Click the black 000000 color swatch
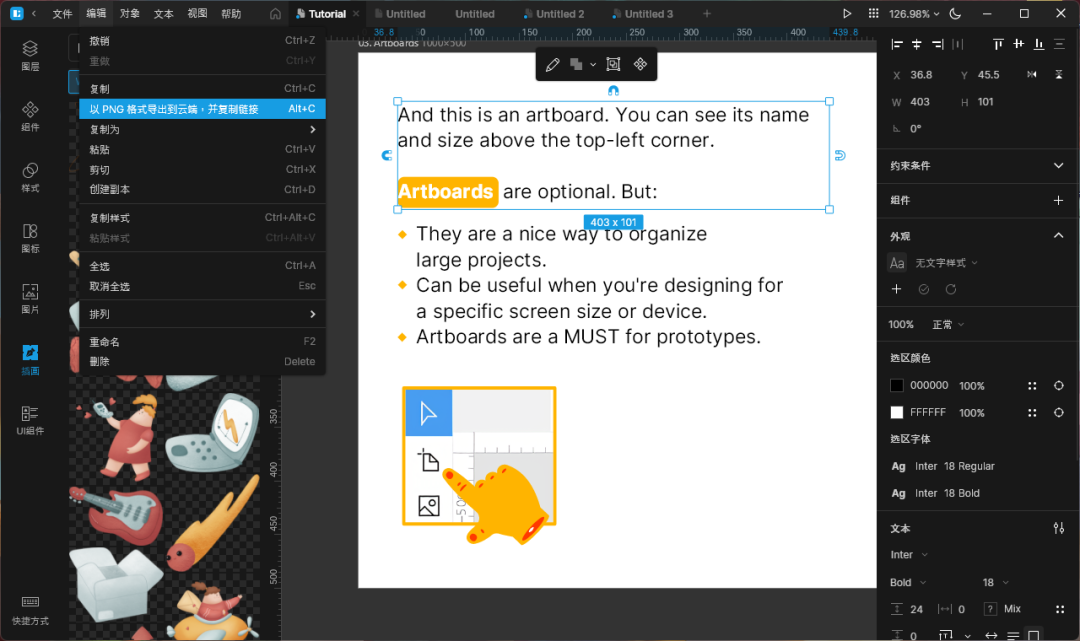Screen dimensions: 1080x641 (897, 386)
